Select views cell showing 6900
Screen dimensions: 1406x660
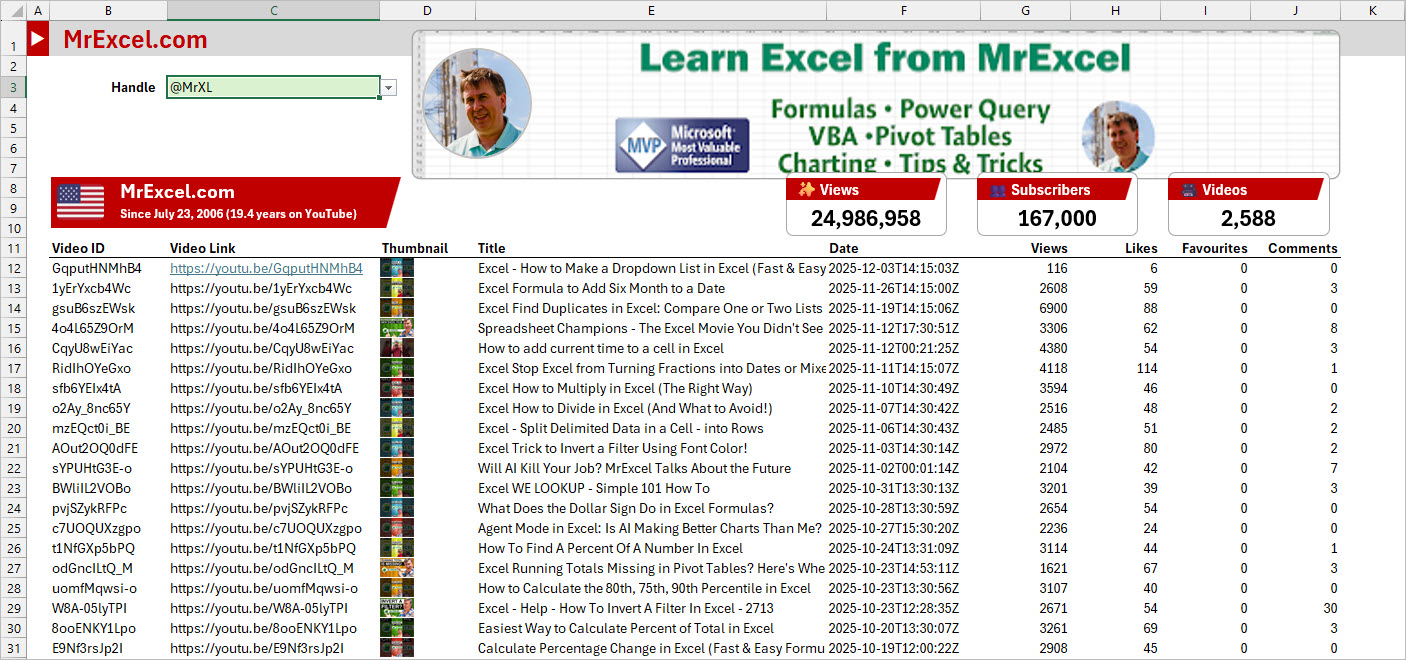pos(1025,308)
